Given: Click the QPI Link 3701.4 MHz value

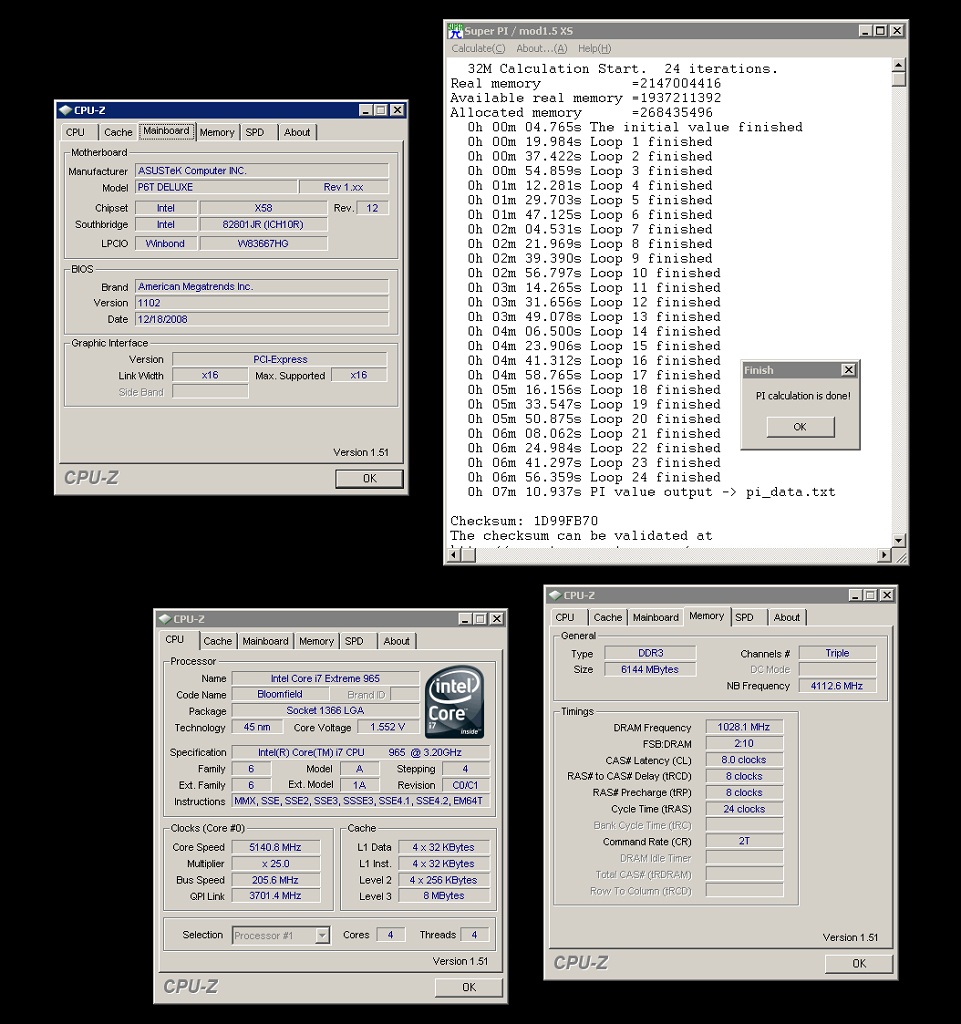Looking at the screenshot, I should pos(275,896).
